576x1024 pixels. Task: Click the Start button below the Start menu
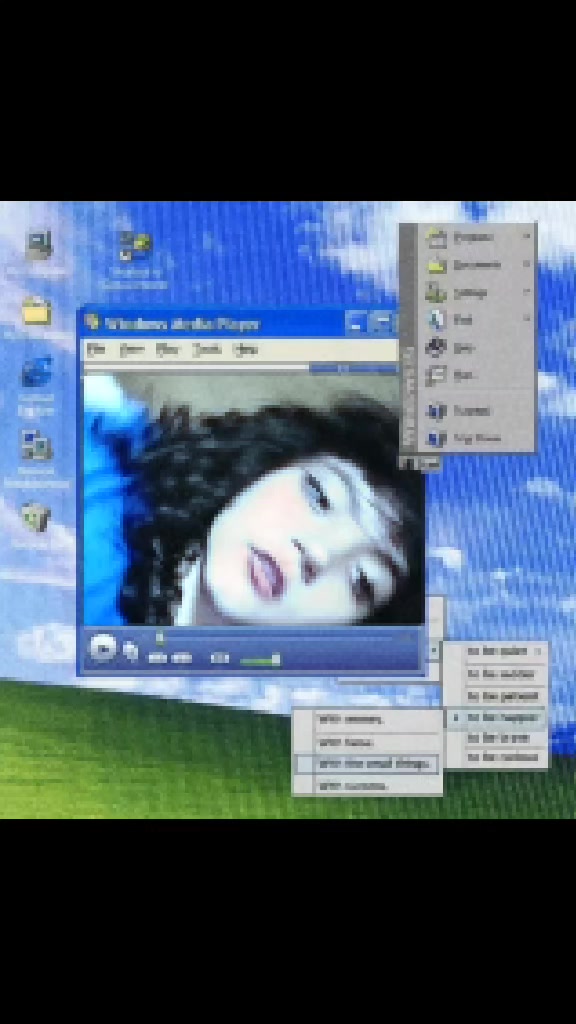click(421, 463)
